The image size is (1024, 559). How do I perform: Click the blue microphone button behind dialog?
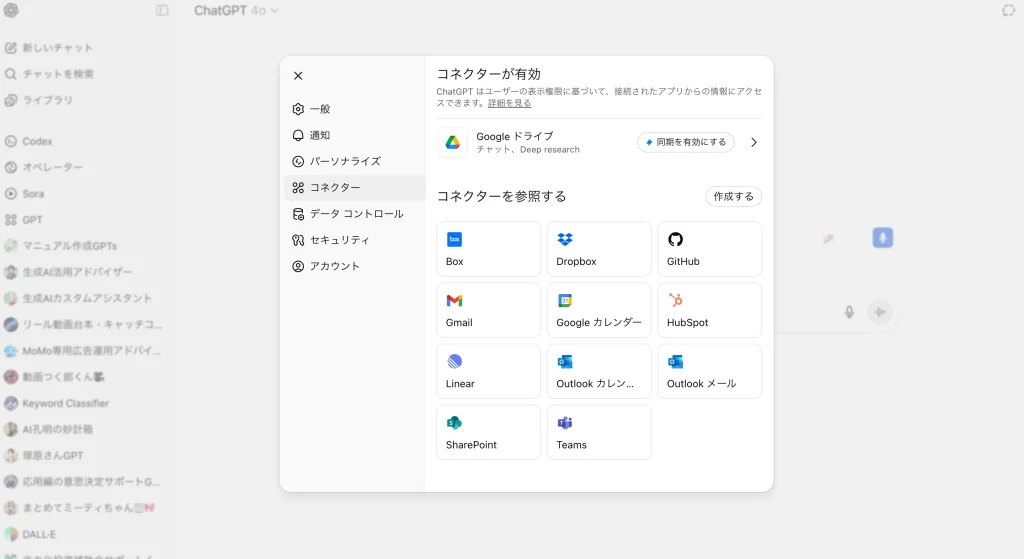[882, 238]
